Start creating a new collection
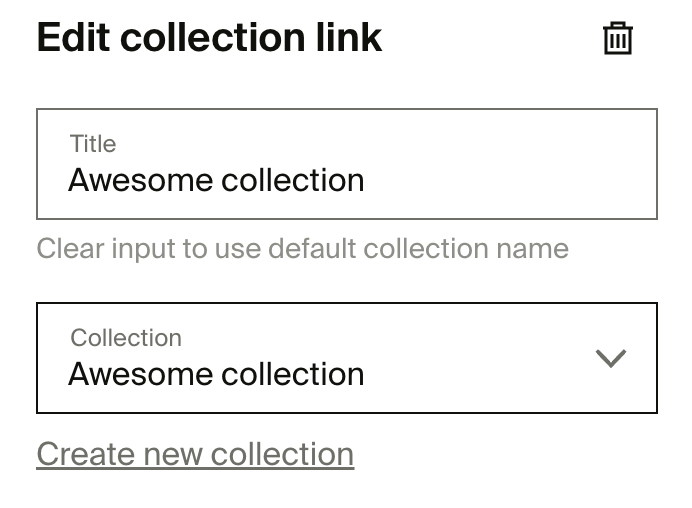This screenshot has width=692, height=508. click(195, 454)
